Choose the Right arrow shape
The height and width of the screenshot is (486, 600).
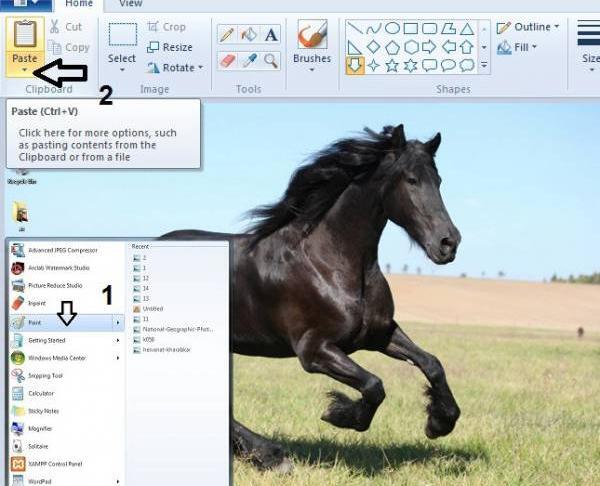click(x=429, y=47)
